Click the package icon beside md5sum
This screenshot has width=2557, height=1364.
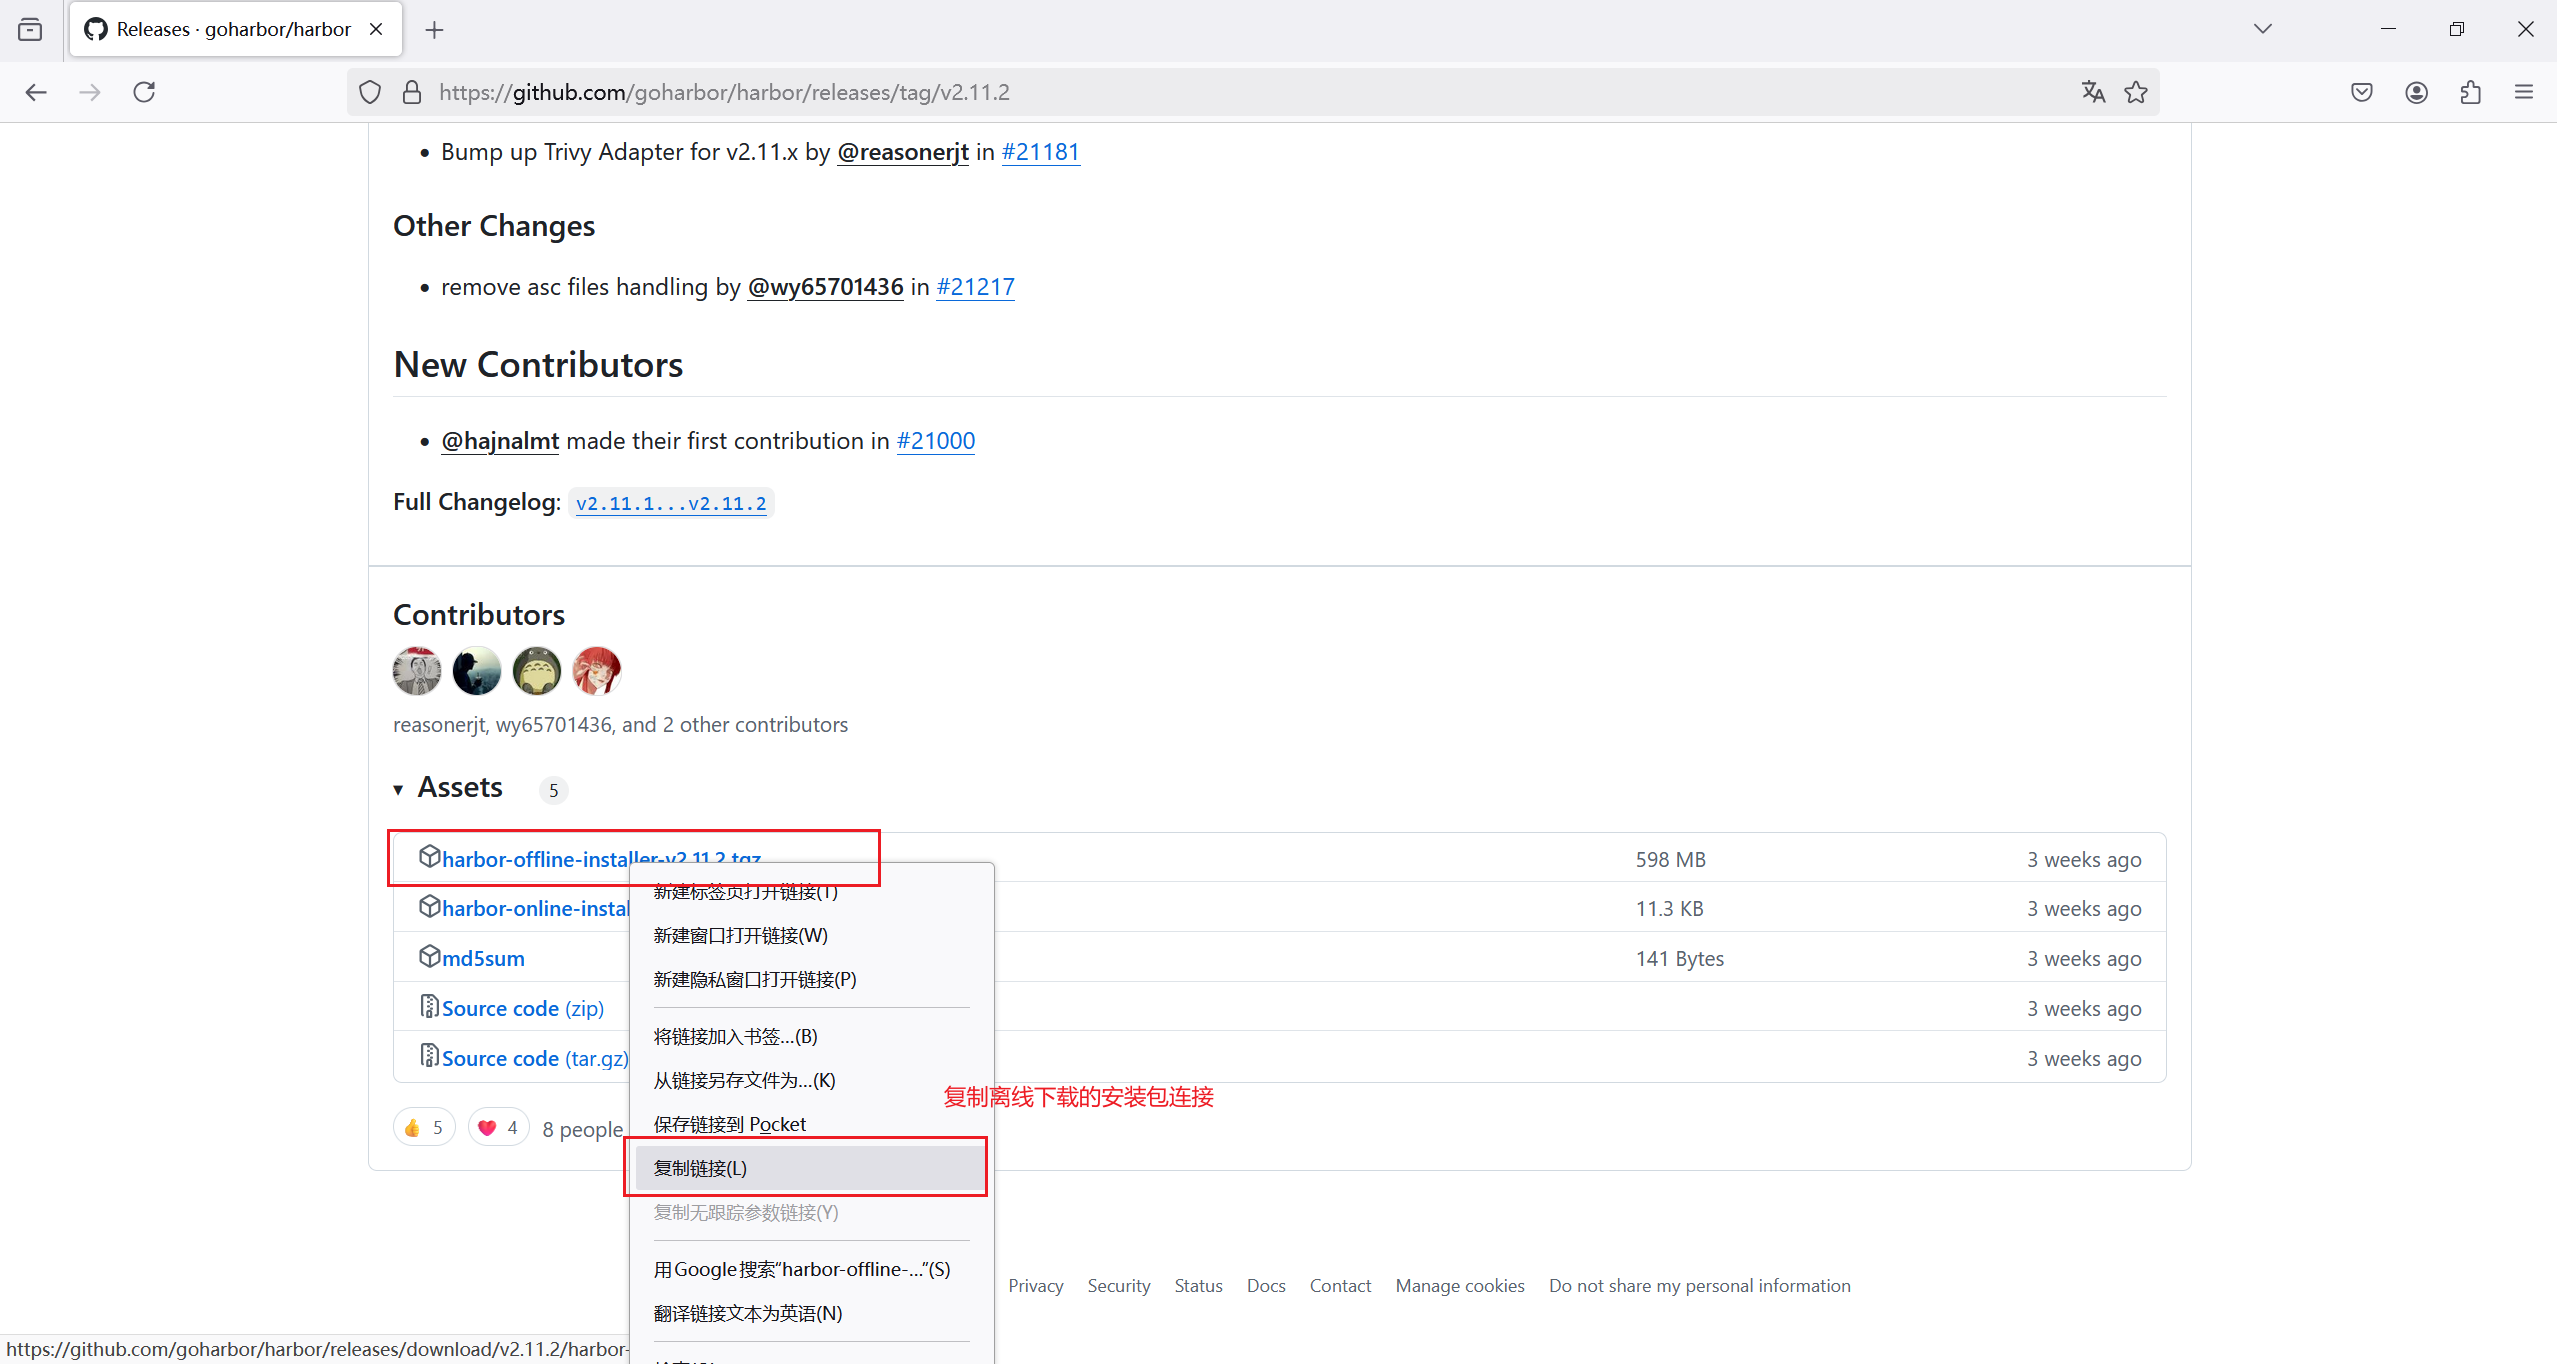(x=429, y=956)
